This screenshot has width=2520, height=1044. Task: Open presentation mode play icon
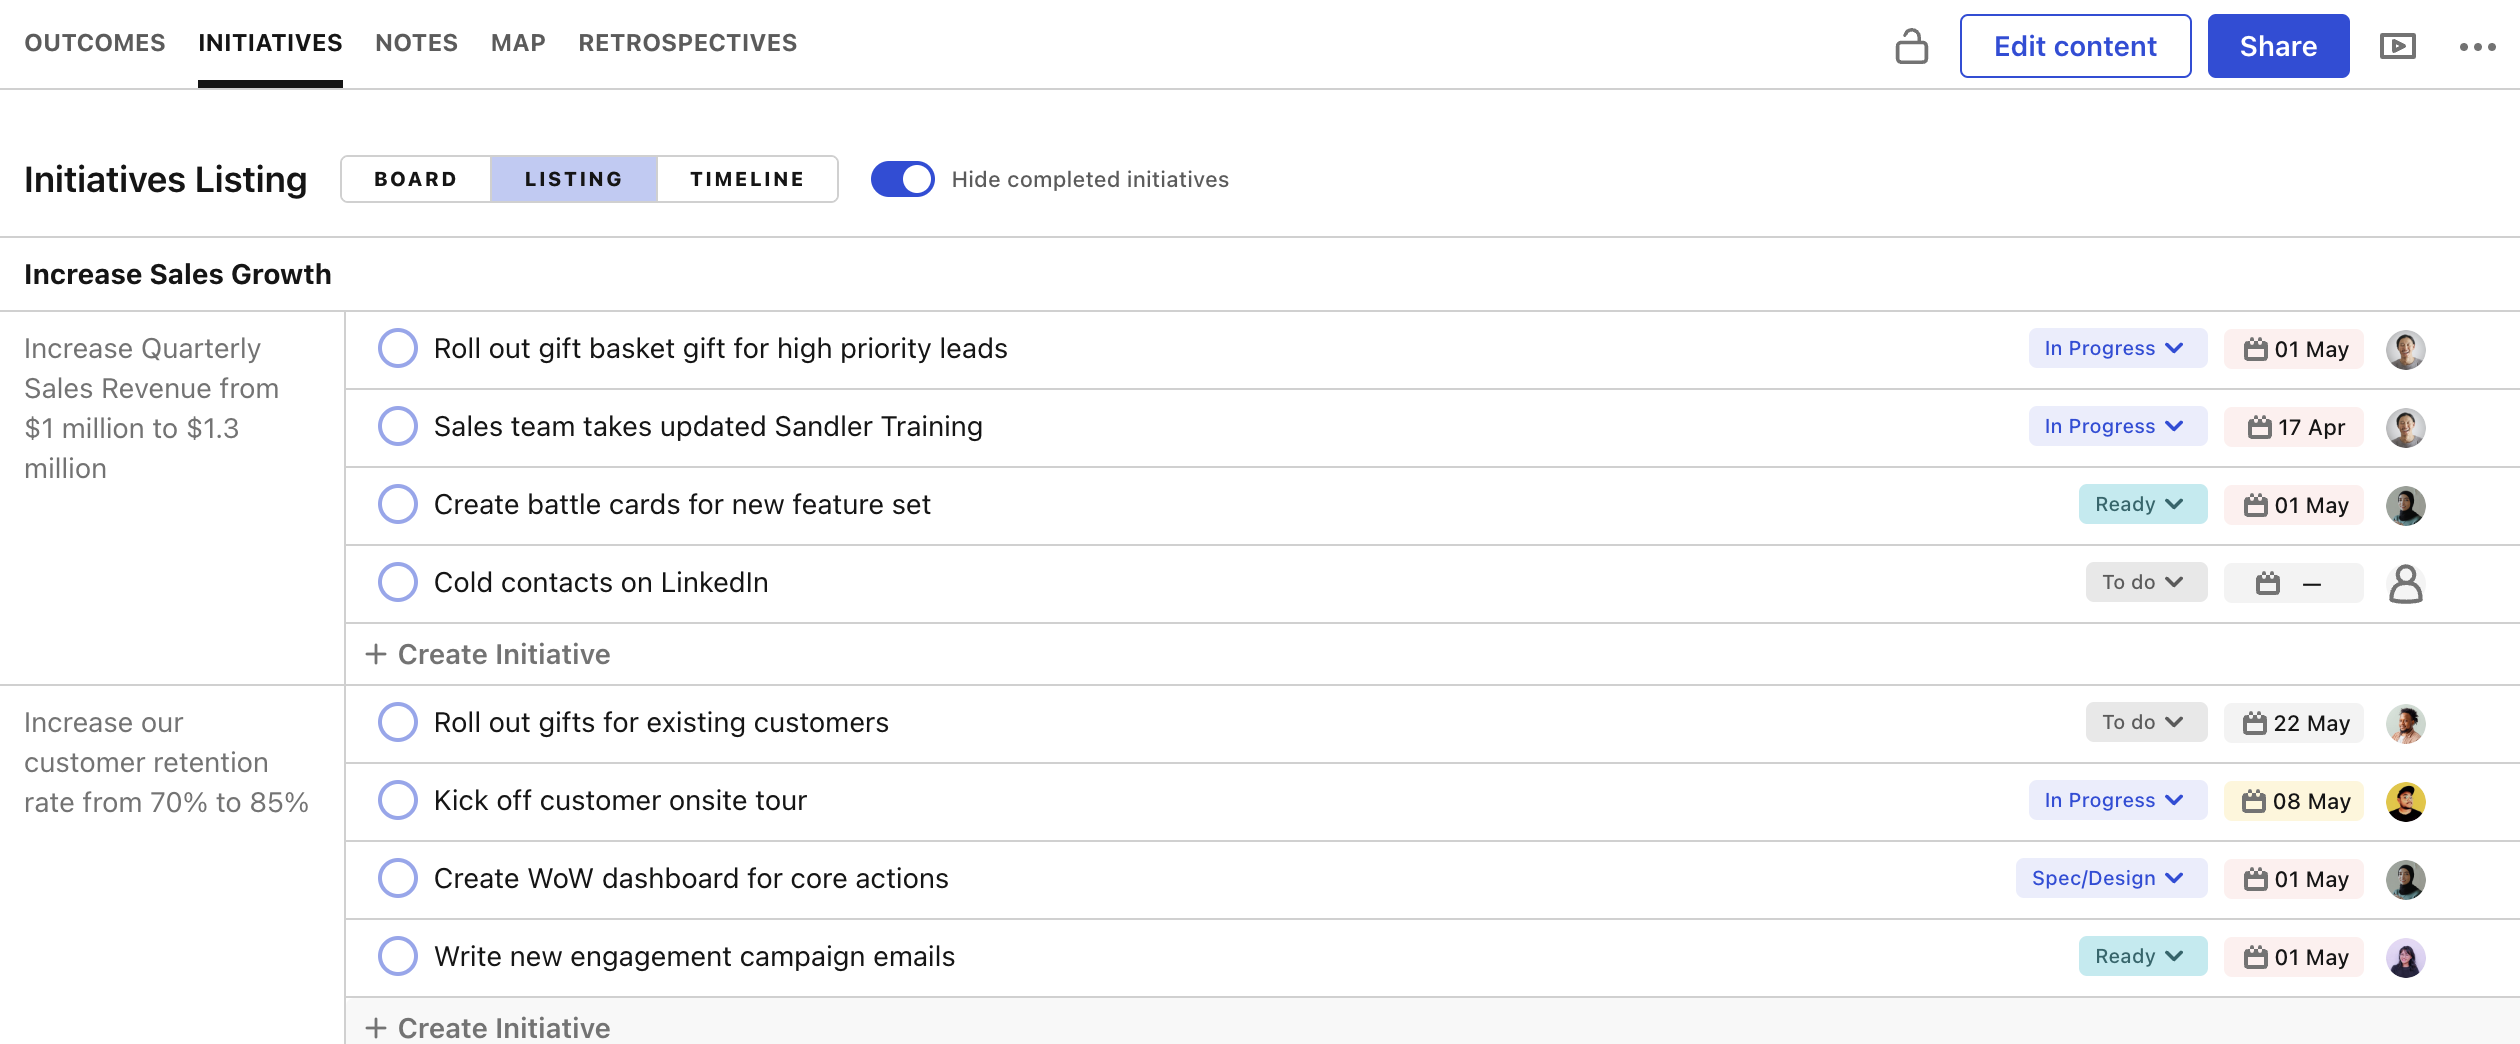pos(2397,46)
